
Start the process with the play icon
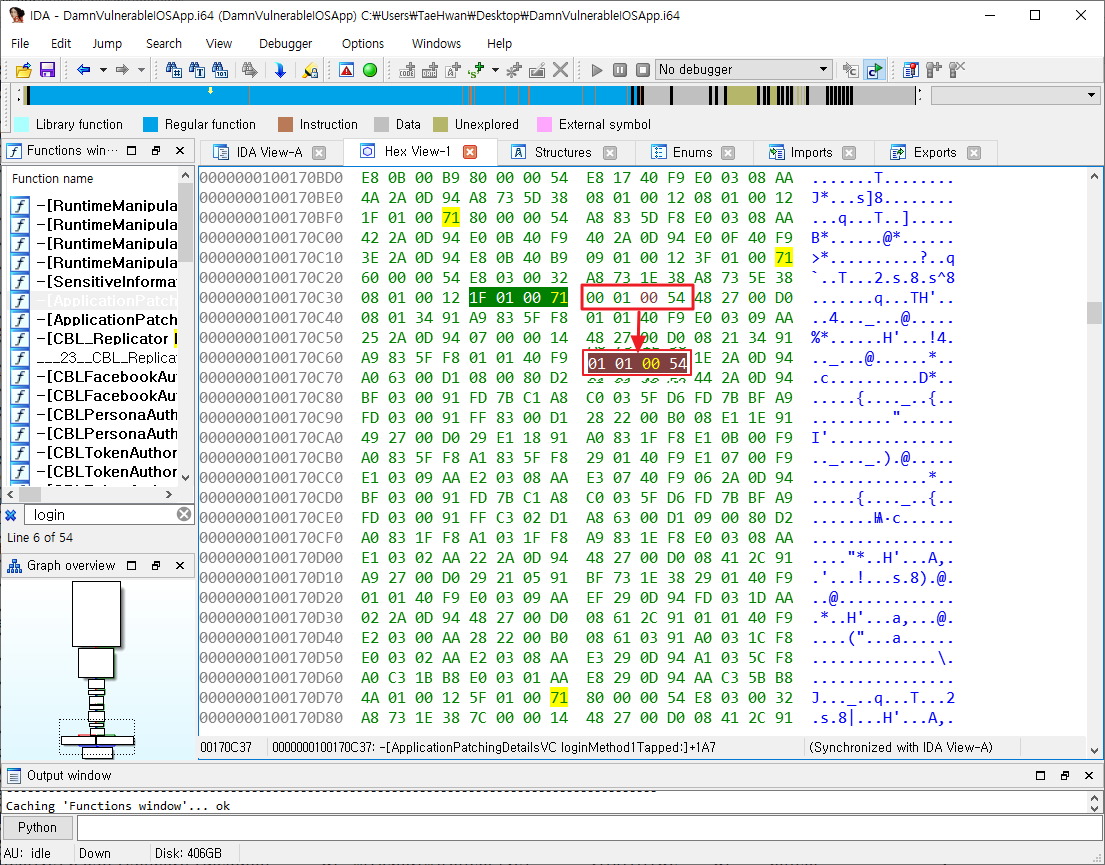(597, 70)
